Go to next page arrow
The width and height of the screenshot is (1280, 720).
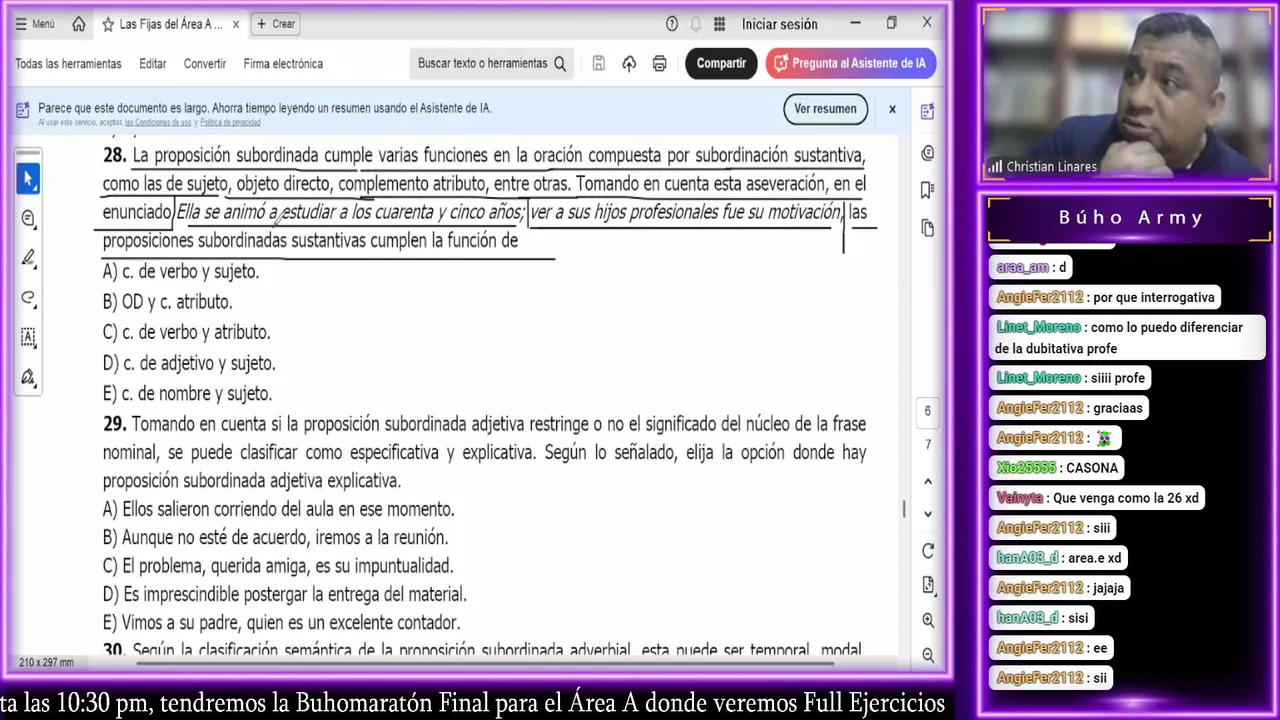[x=927, y=514]
